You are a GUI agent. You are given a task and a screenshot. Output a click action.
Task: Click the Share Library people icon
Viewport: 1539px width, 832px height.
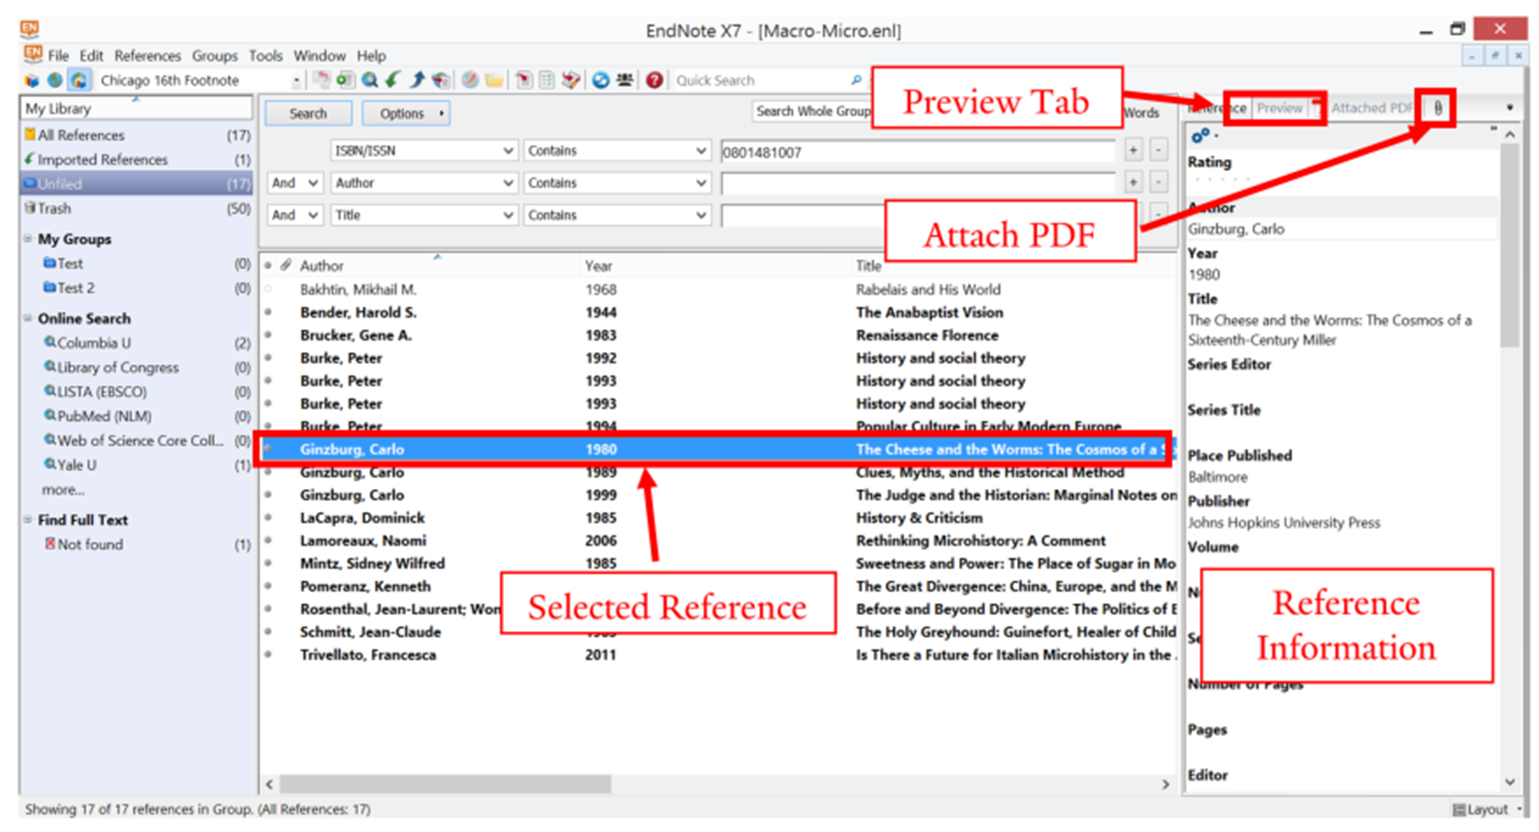click(x=625, y=80)
